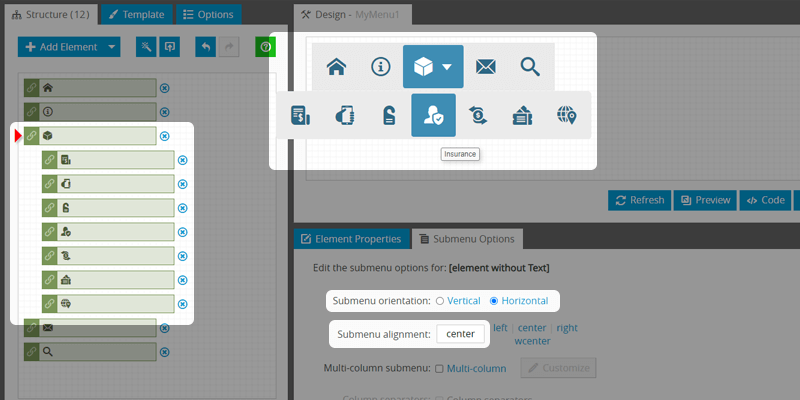Select Horizontal submenu orientation
This screenshot has height=400, width=800.
(x=494, y=300)
